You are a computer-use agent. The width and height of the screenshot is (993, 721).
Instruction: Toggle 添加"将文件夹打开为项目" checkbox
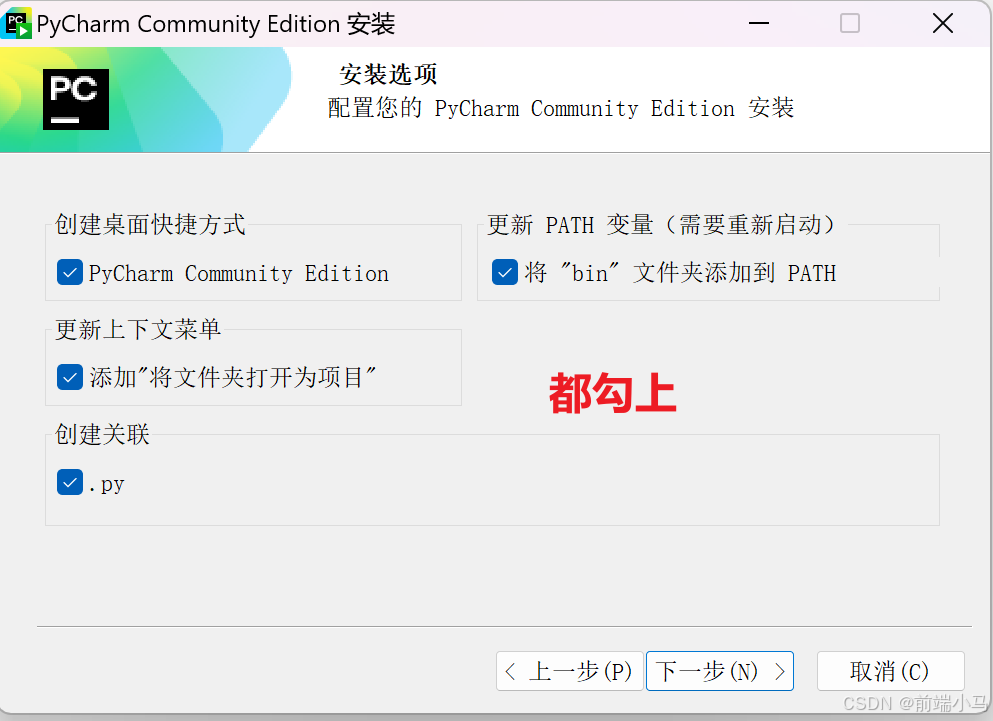click(x=70, y=377)
